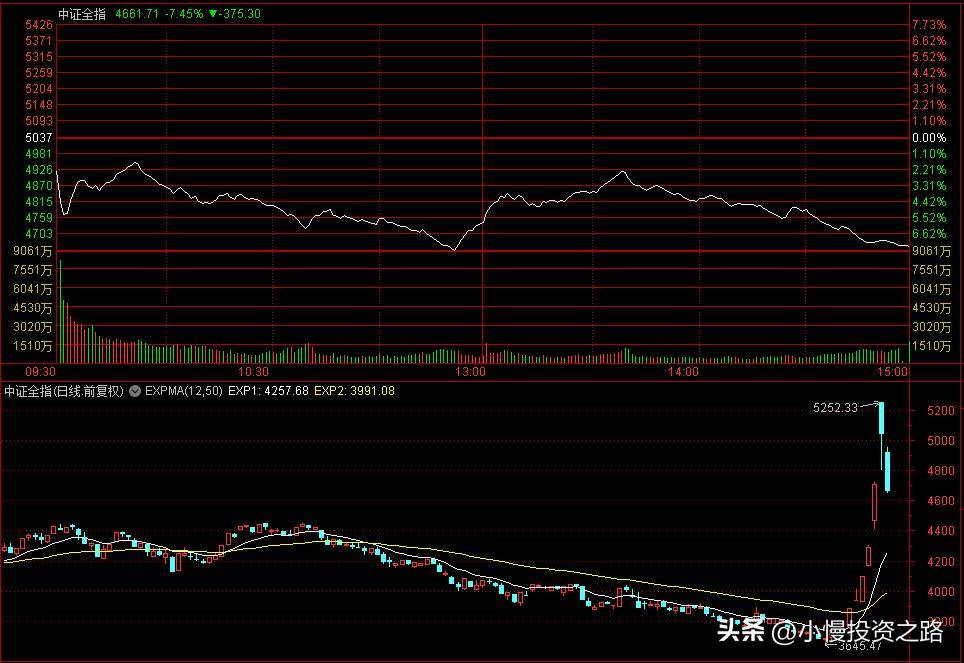Click the green 4.42% percentage label
This screenshot has width=964, height=663.
click(x=929, y=202)
